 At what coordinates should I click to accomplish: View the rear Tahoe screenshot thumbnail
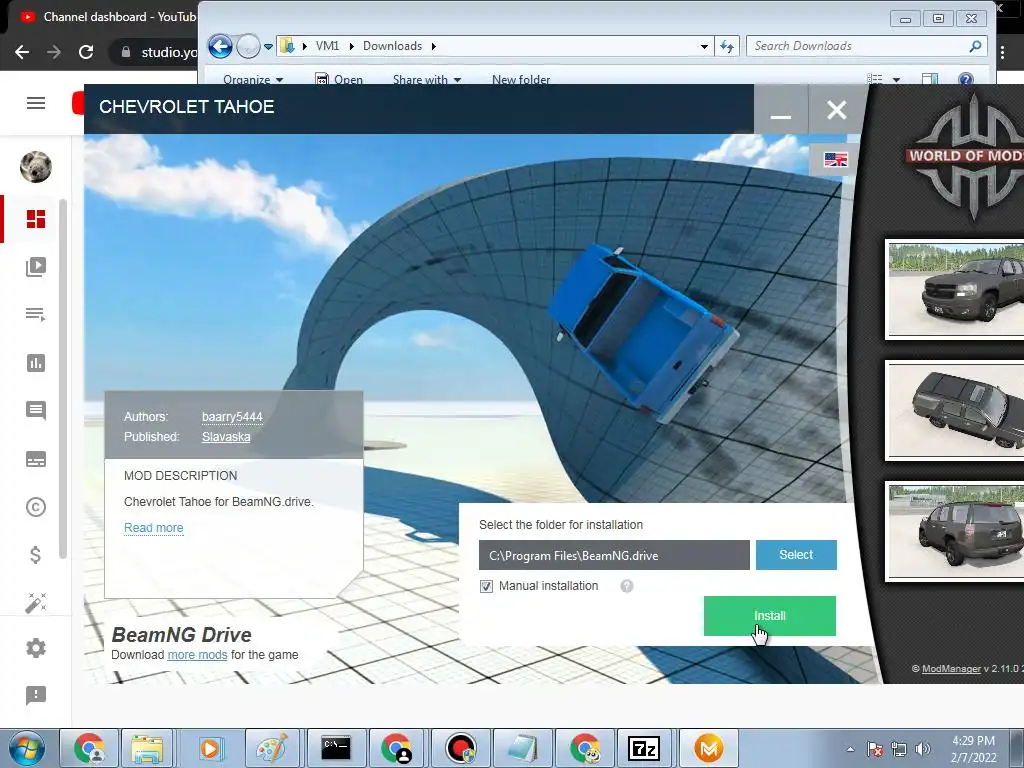coord(955,531)
